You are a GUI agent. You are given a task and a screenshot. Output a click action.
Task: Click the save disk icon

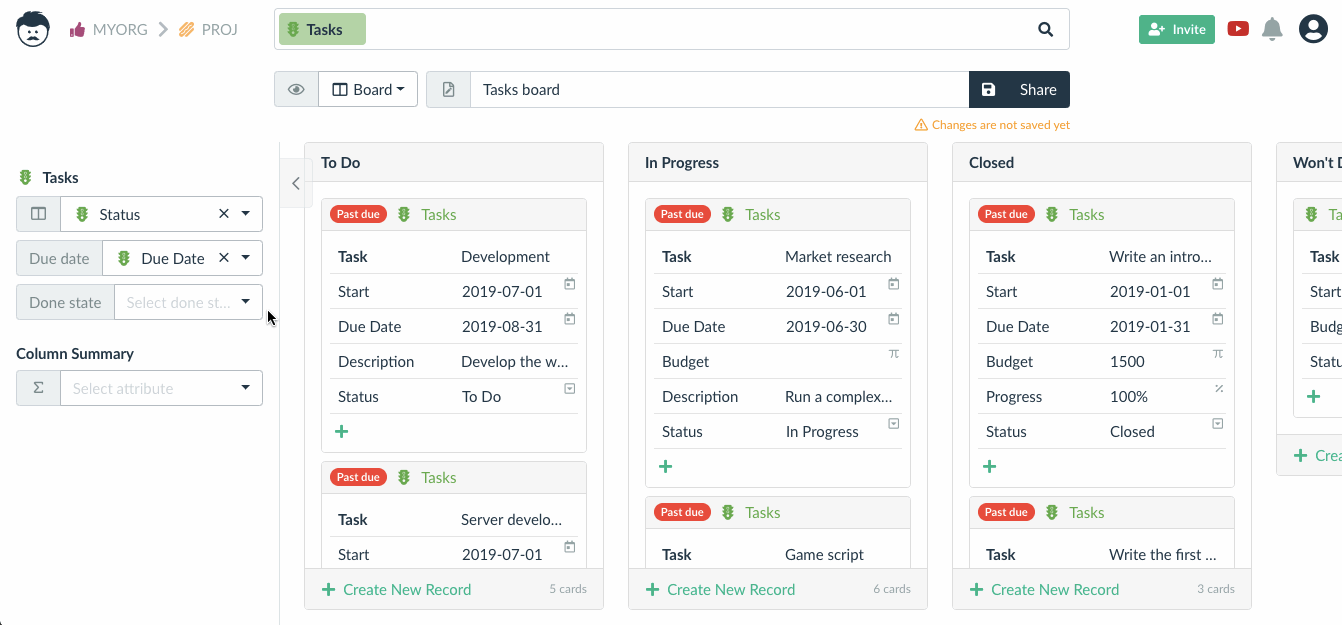pos(988,89)
